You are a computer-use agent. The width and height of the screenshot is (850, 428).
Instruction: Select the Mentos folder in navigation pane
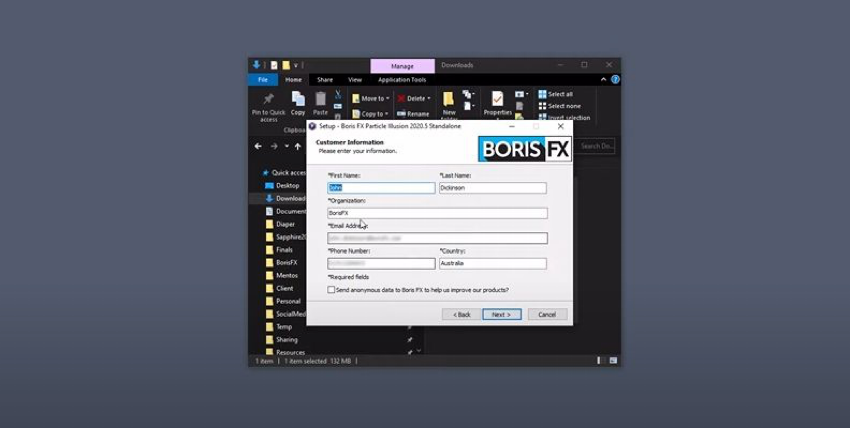tap(281, 275)
